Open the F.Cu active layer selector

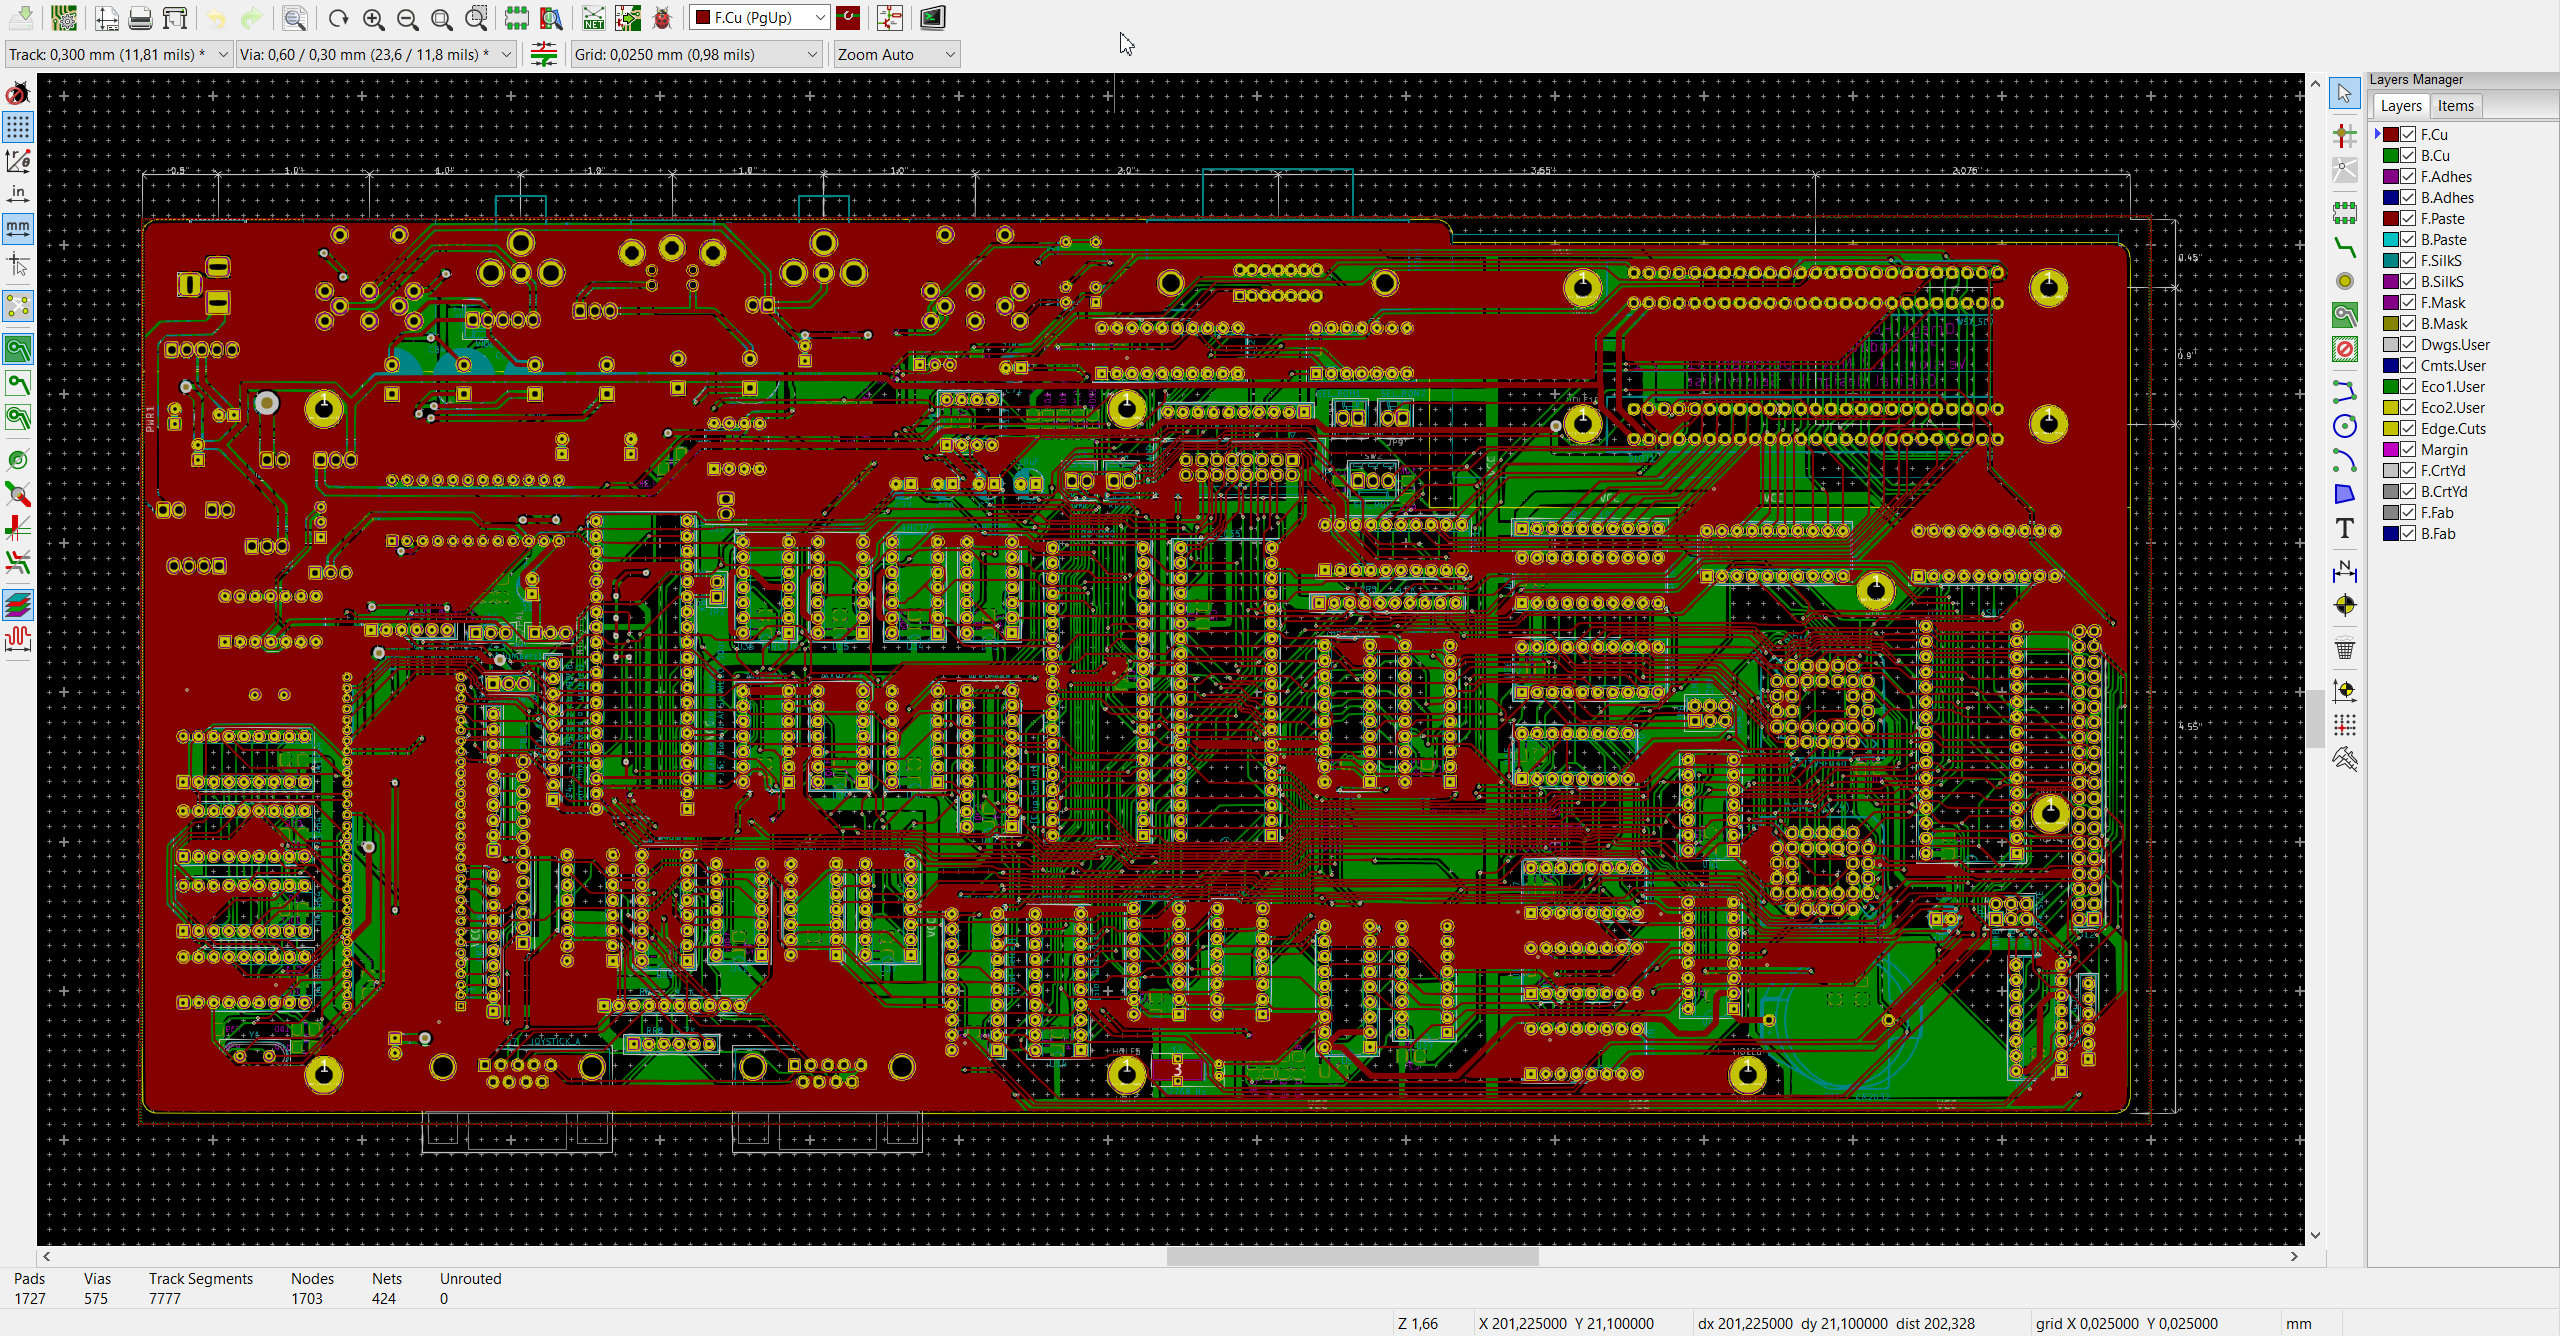(760, 18)
